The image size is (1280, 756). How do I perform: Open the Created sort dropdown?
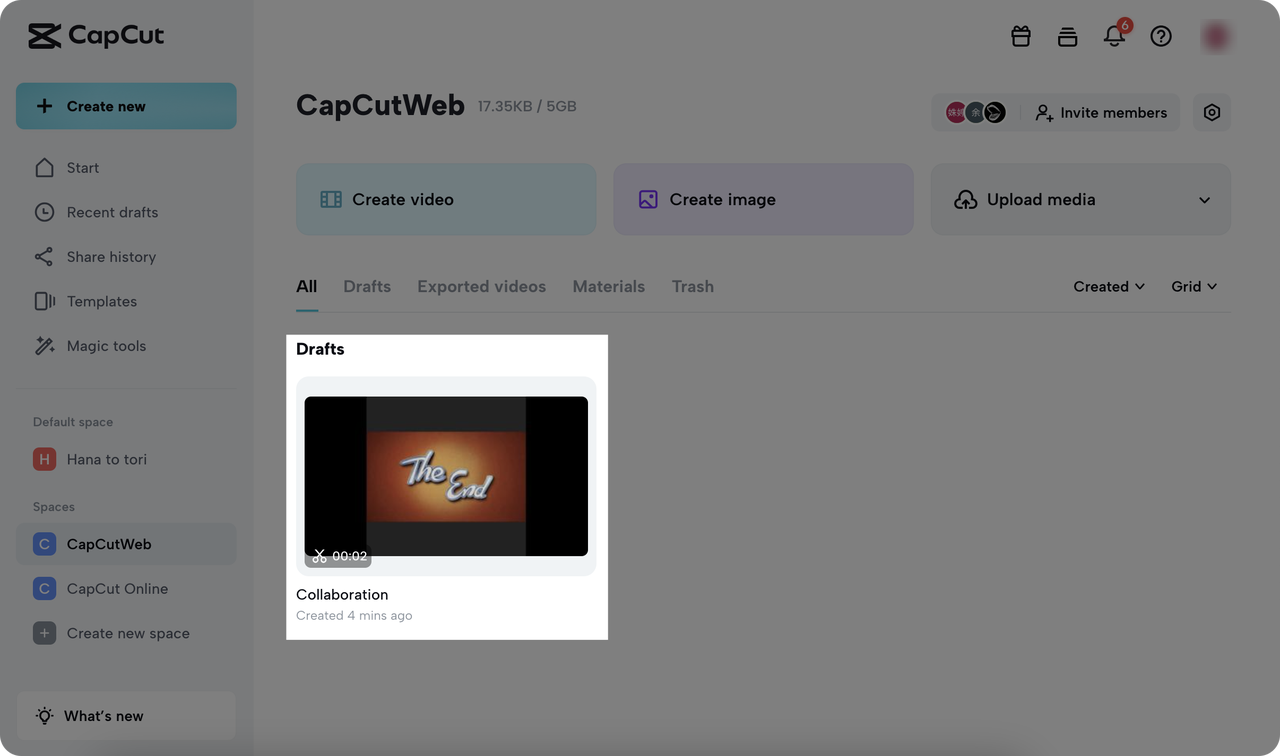pyautogui.click(x=1109, y=286)
